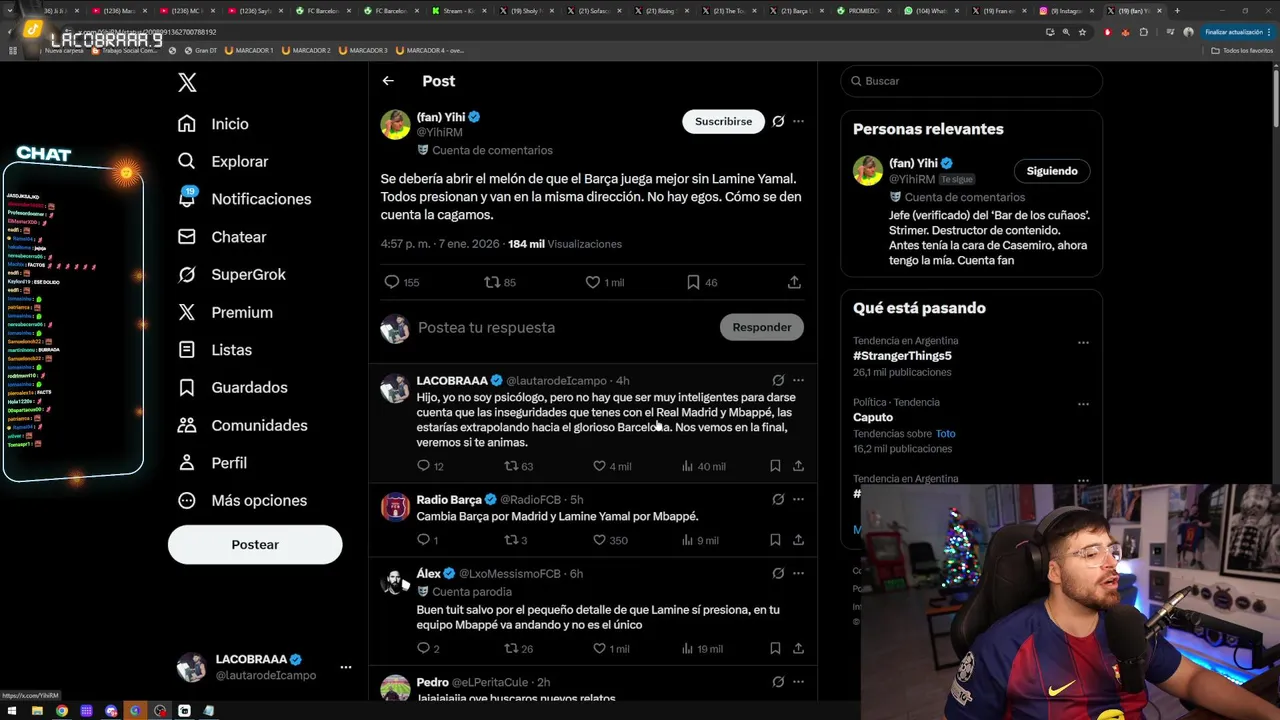Click Siguiendo button for Yihi
1280x720 pixels.
pos(1051,171)
